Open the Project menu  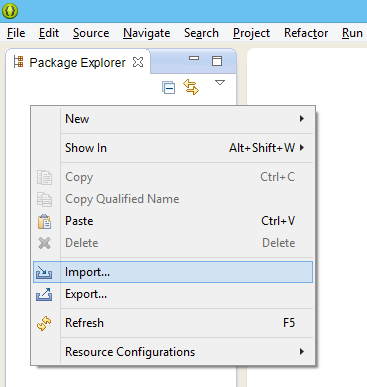point(251,33)
